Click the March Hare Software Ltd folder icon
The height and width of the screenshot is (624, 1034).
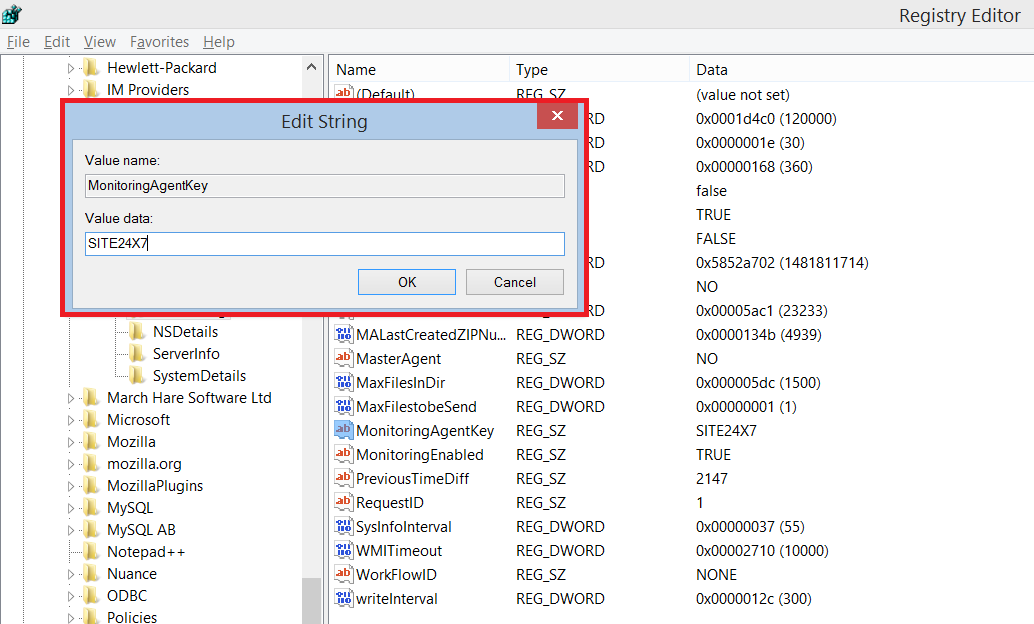click(91, 398)
